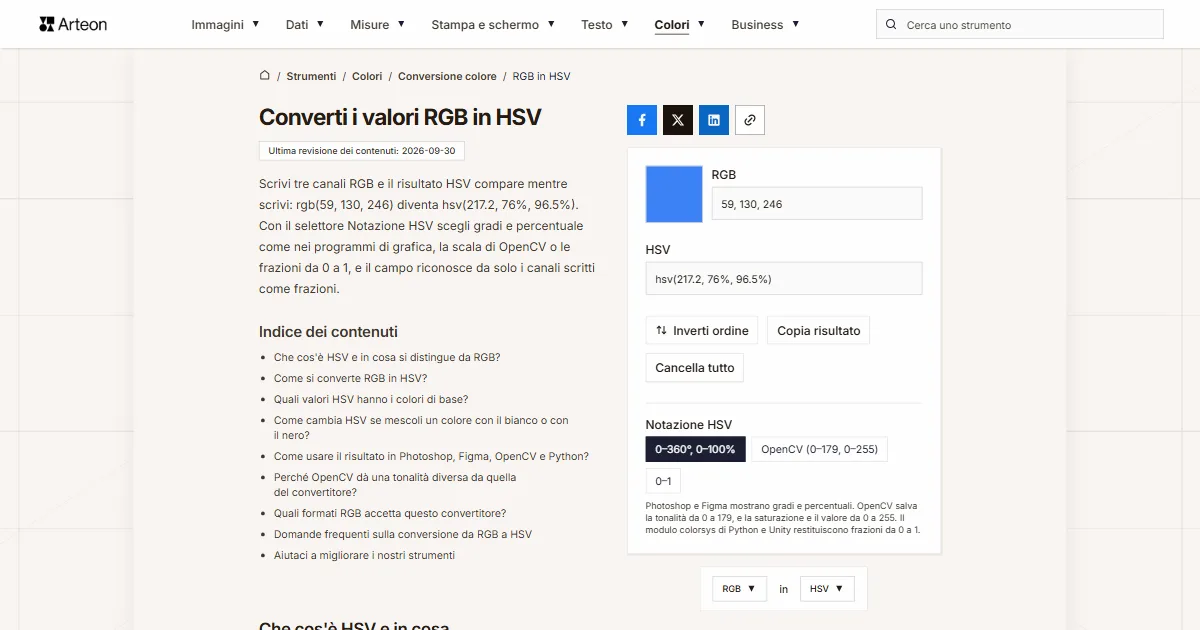Click Copia risultato button
The image size is (1200, 630).
point(818,331)
